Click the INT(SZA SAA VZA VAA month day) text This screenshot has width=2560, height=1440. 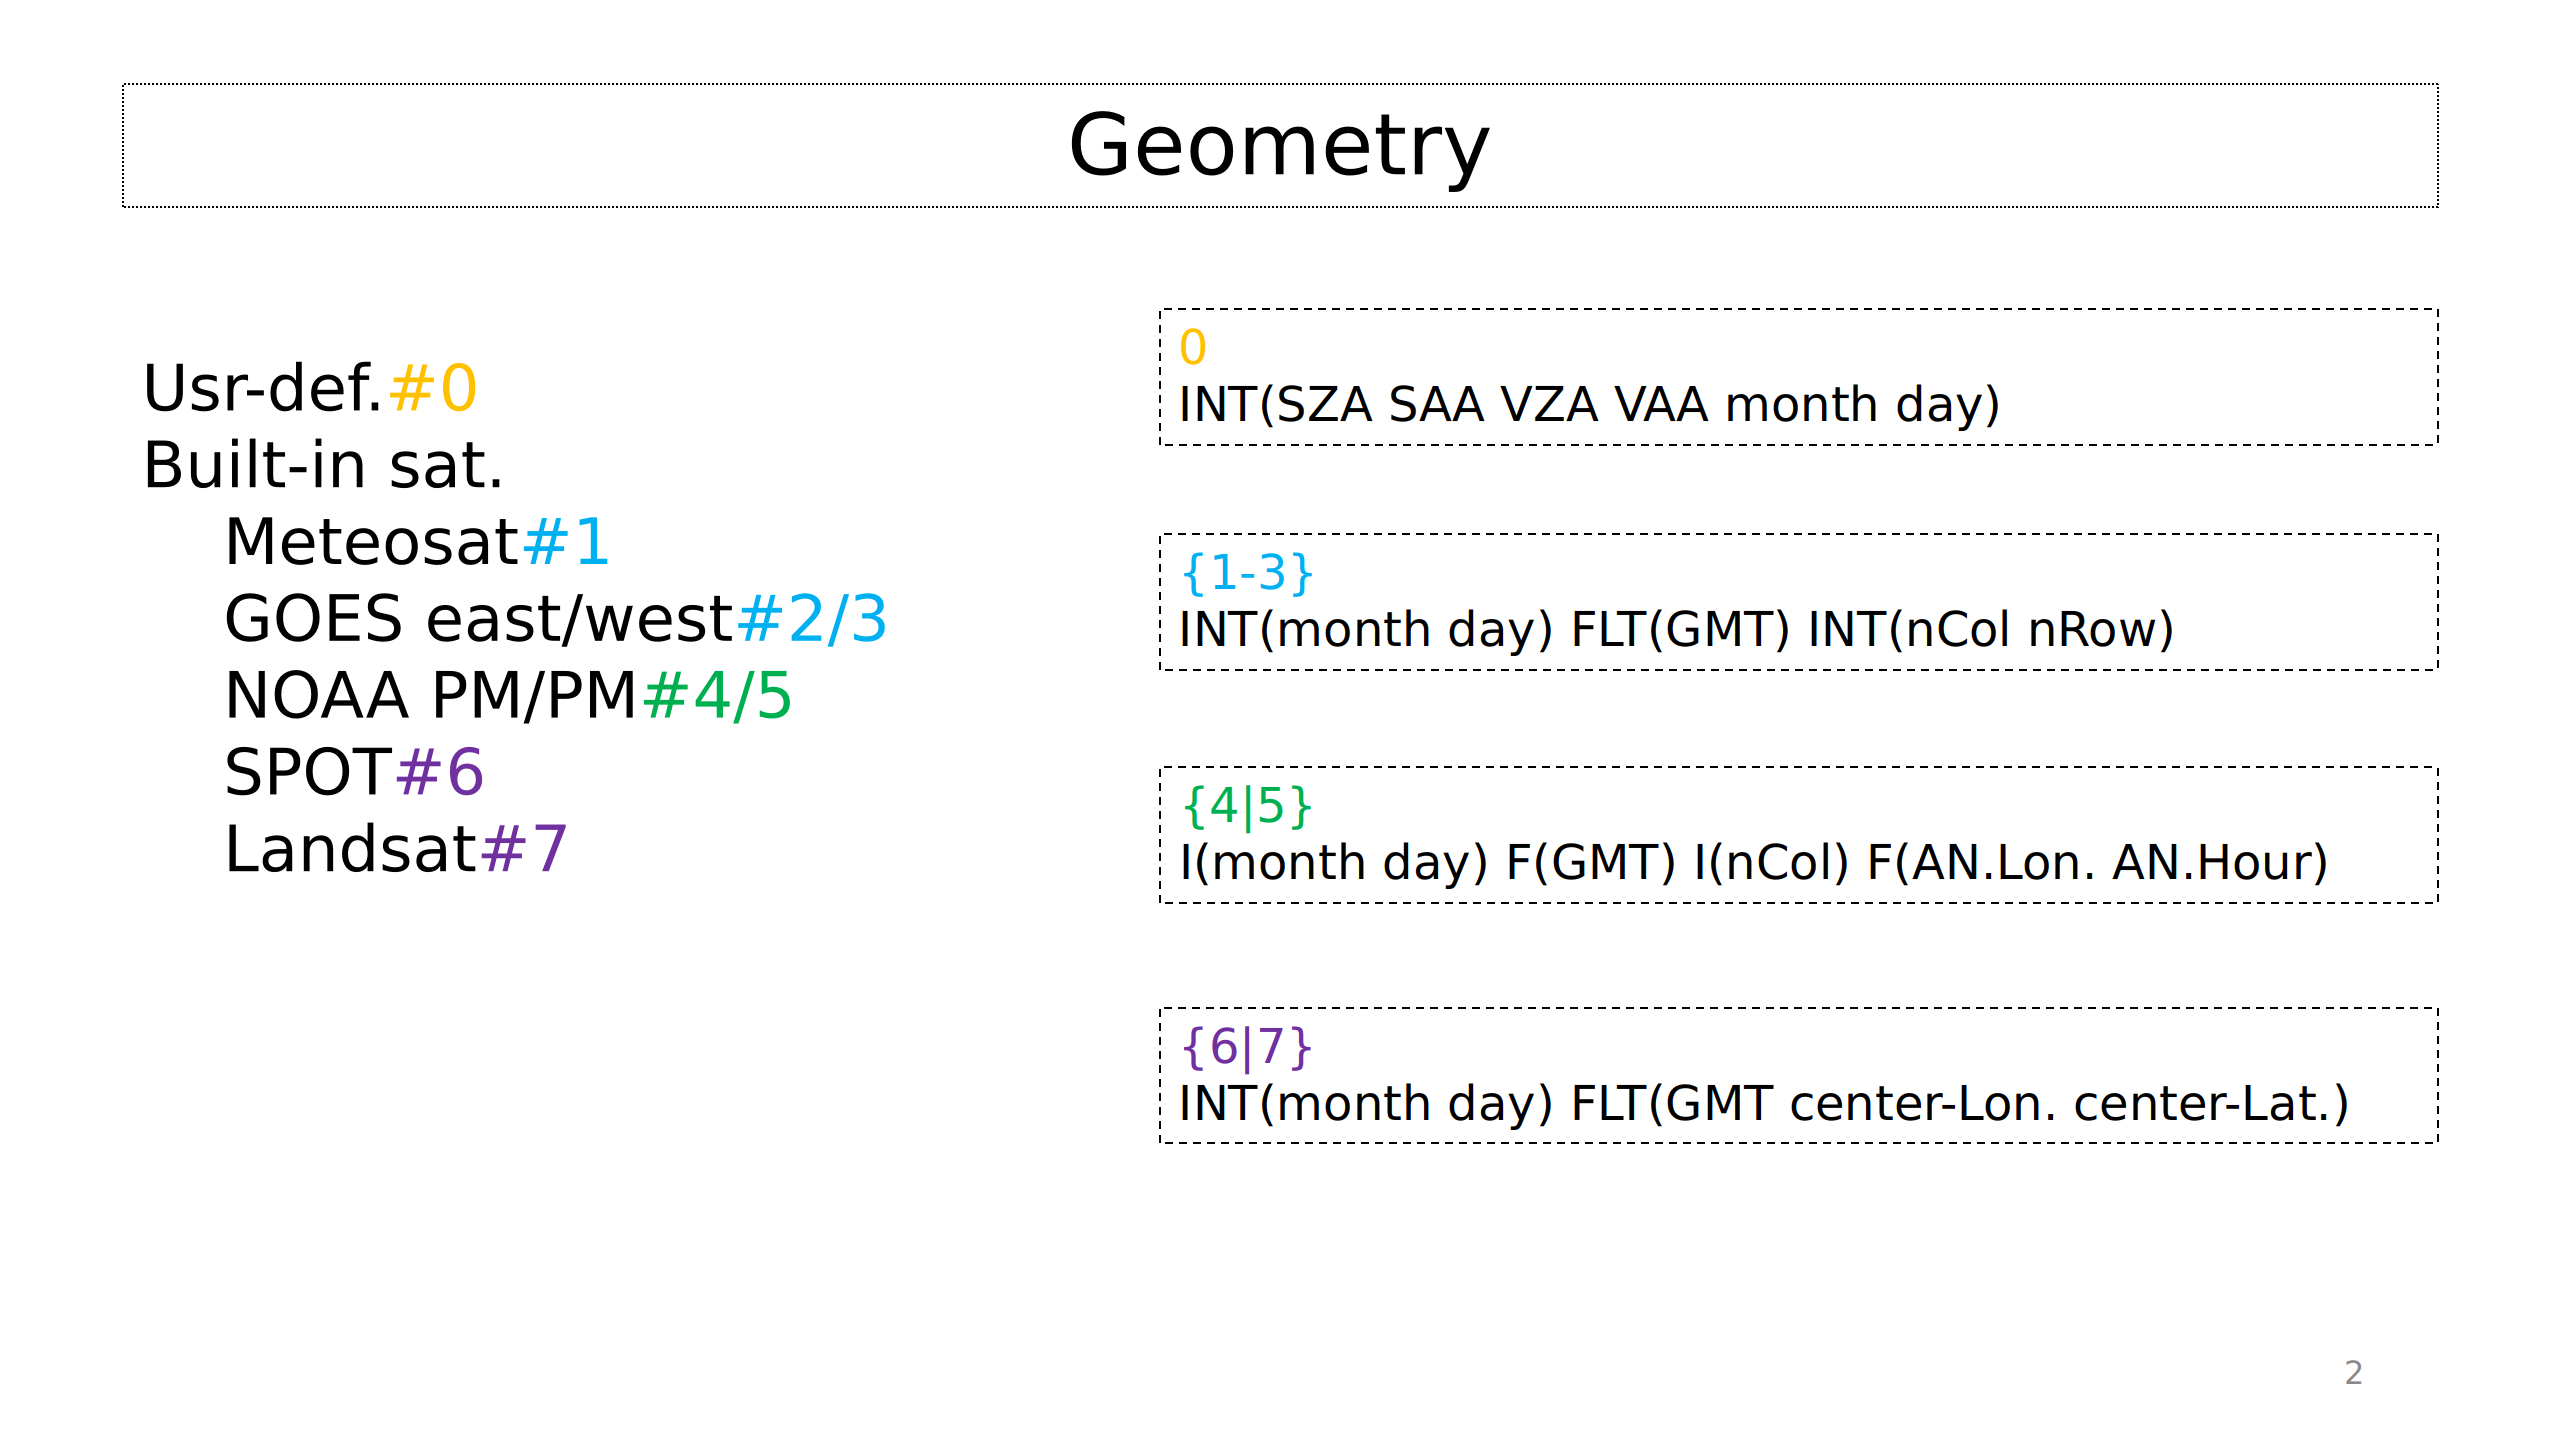[1589, 405]
